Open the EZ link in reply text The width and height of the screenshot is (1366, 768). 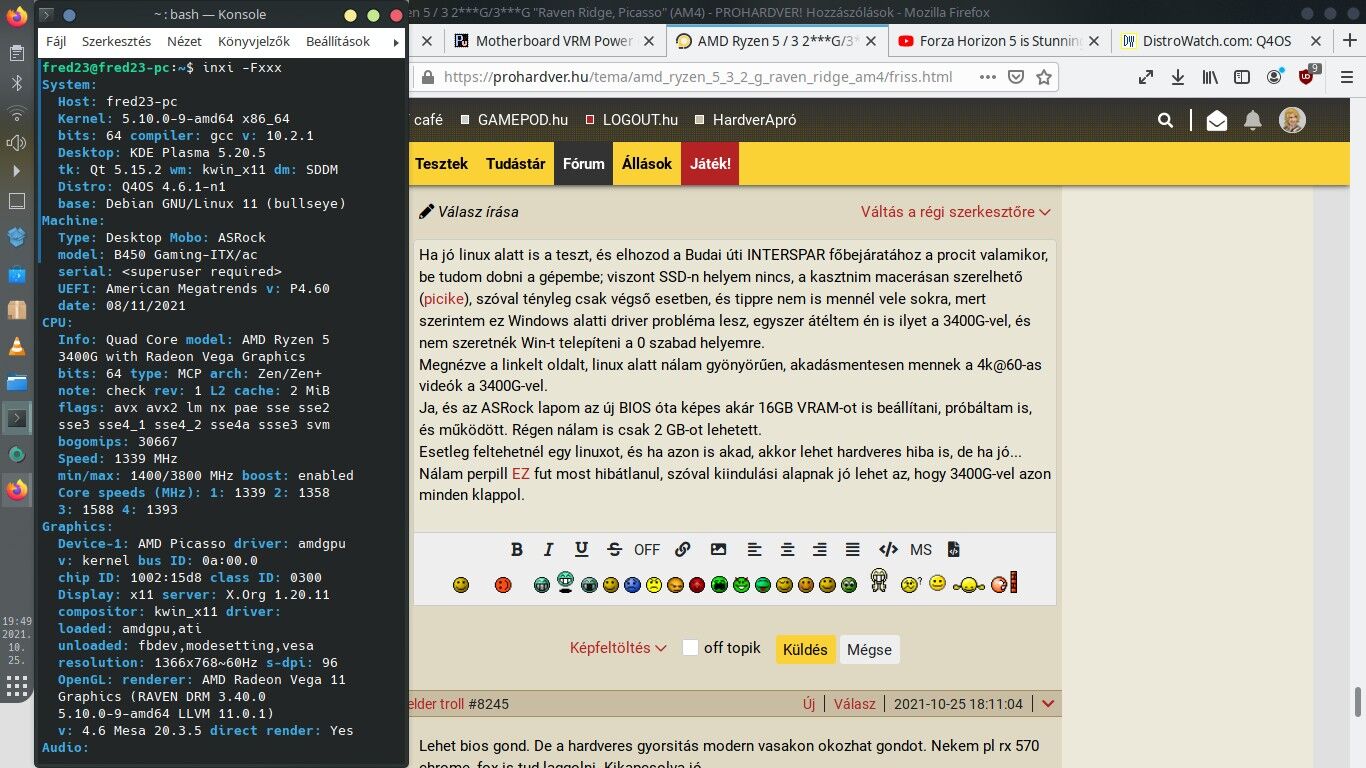click(521, 473)
